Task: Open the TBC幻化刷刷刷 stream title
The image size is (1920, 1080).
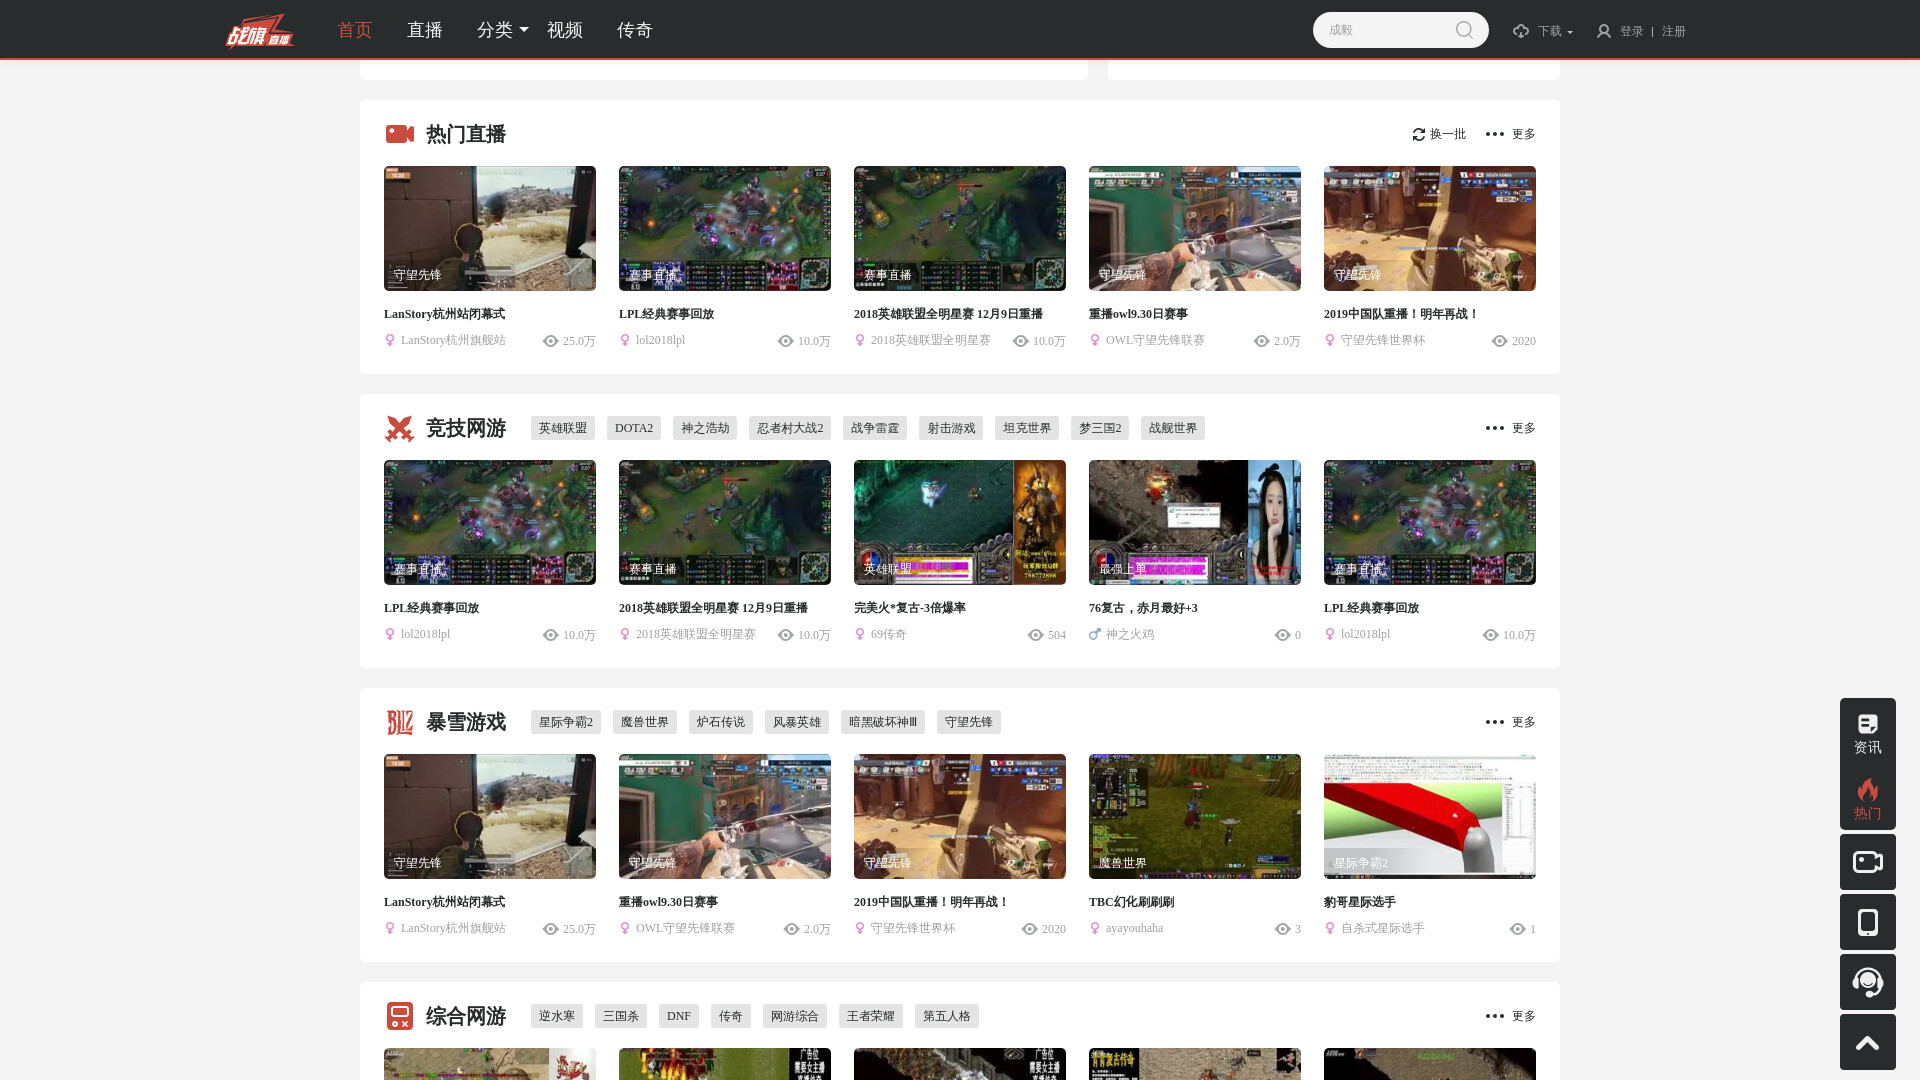Action: pos(1132,902)
